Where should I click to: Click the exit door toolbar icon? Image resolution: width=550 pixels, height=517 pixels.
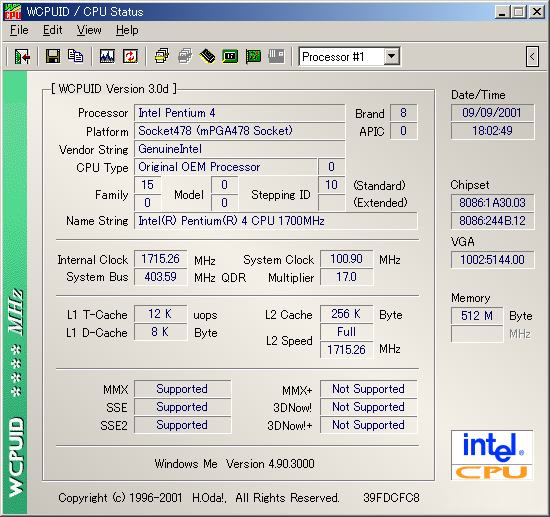[x=22, y=56]
